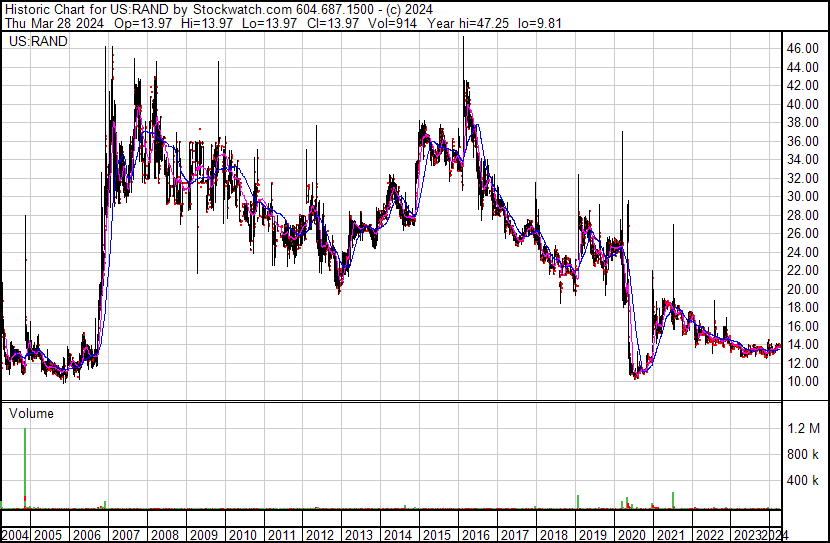Viewport: 830px width, 543px height.
Task: Click the 20.00 price axis label
Action: tap(803, 289)
